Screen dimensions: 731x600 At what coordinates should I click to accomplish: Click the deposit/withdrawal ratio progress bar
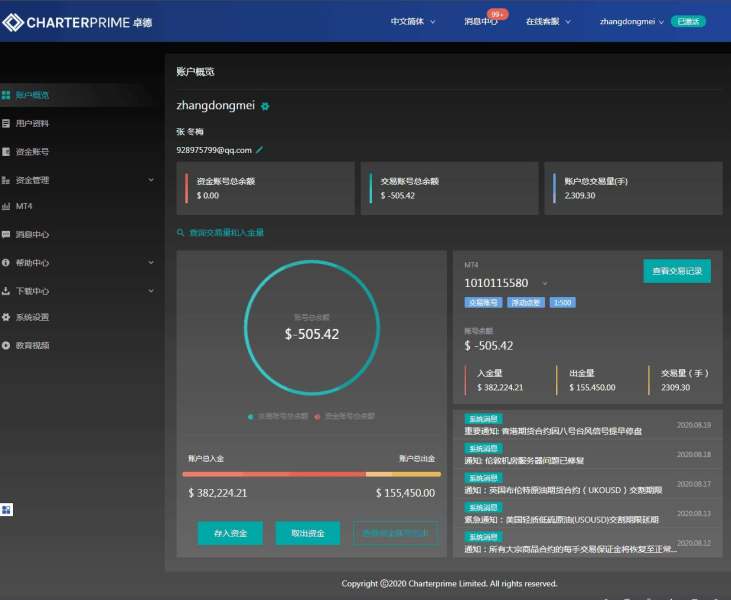click(x=311, y=474)
